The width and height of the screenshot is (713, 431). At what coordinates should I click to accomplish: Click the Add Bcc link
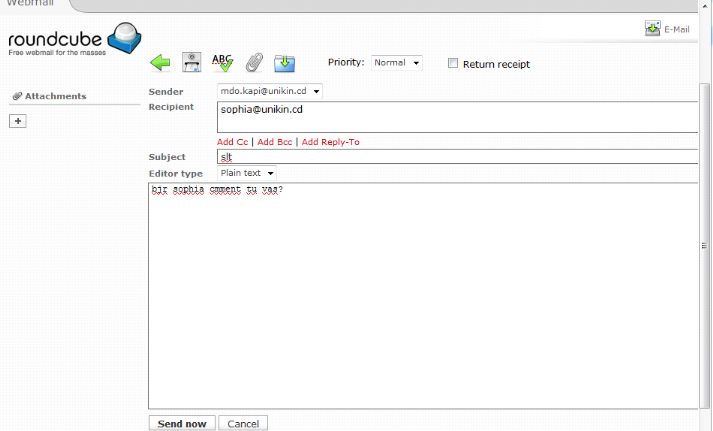[275, 142]
